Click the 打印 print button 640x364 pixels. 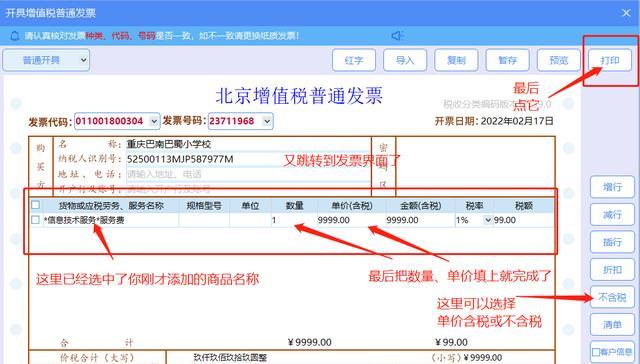(610, 60)
